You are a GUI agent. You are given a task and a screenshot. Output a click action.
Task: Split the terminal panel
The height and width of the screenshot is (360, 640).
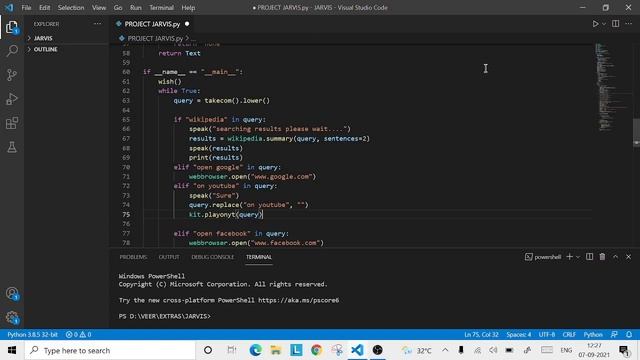tap(589, 257)
